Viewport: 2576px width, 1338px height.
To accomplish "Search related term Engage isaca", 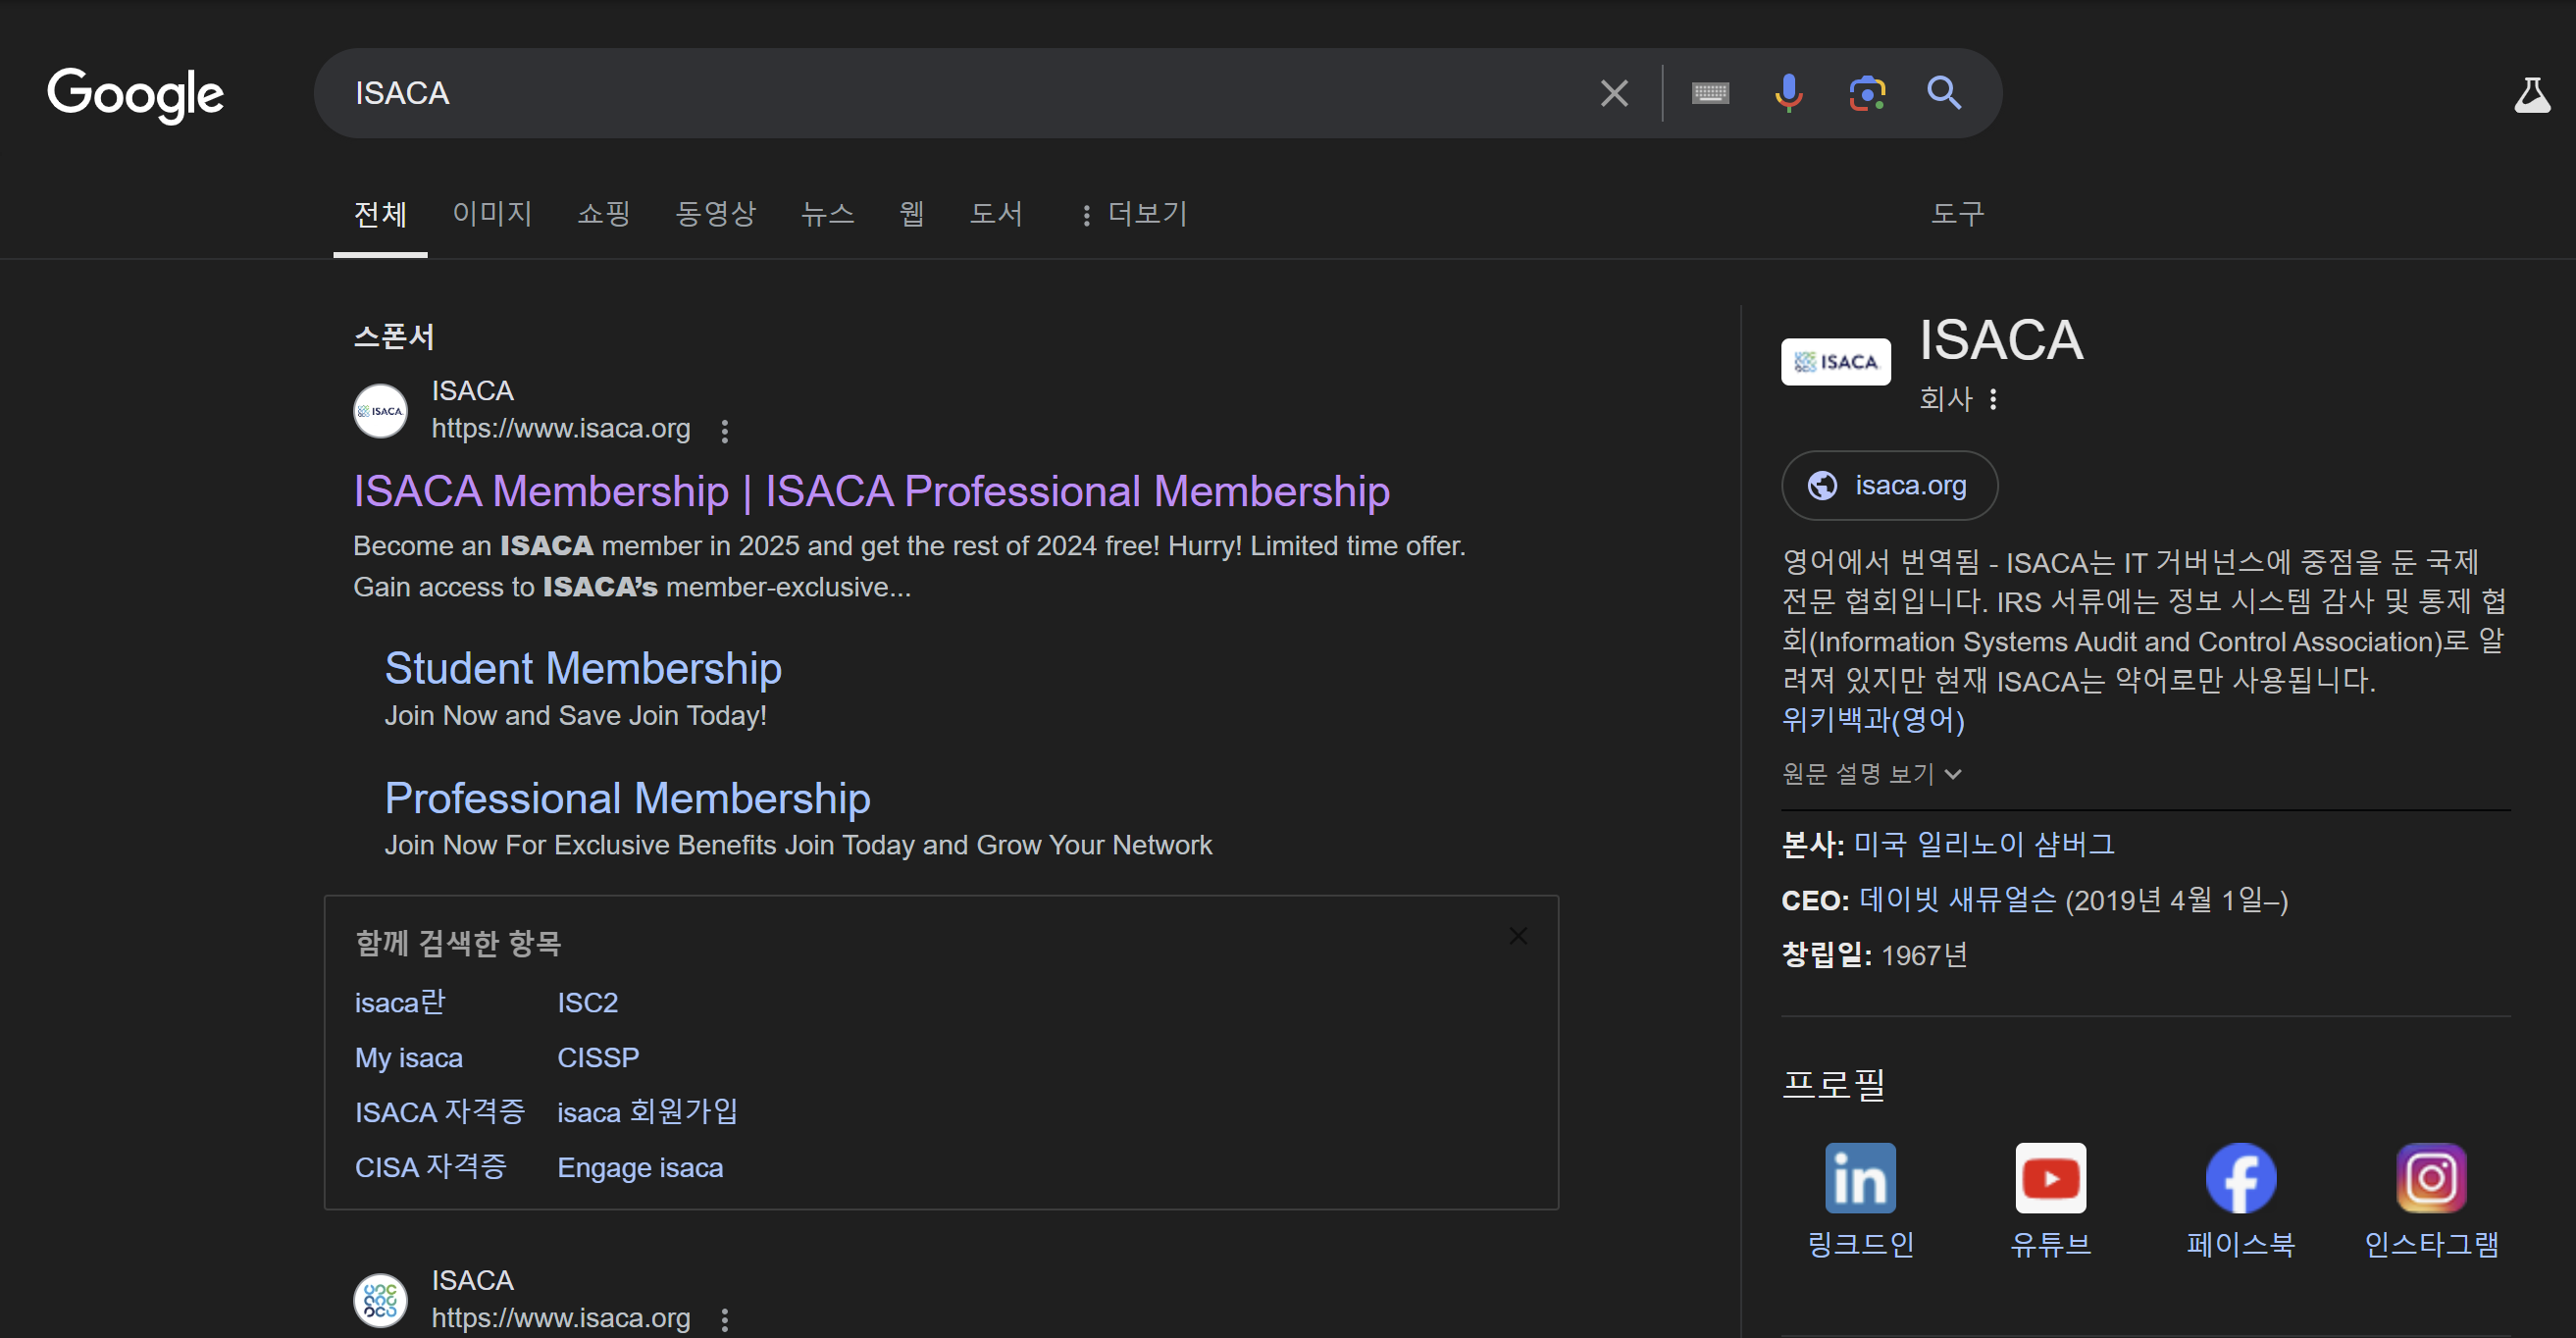I will [x=640, y=1167].
